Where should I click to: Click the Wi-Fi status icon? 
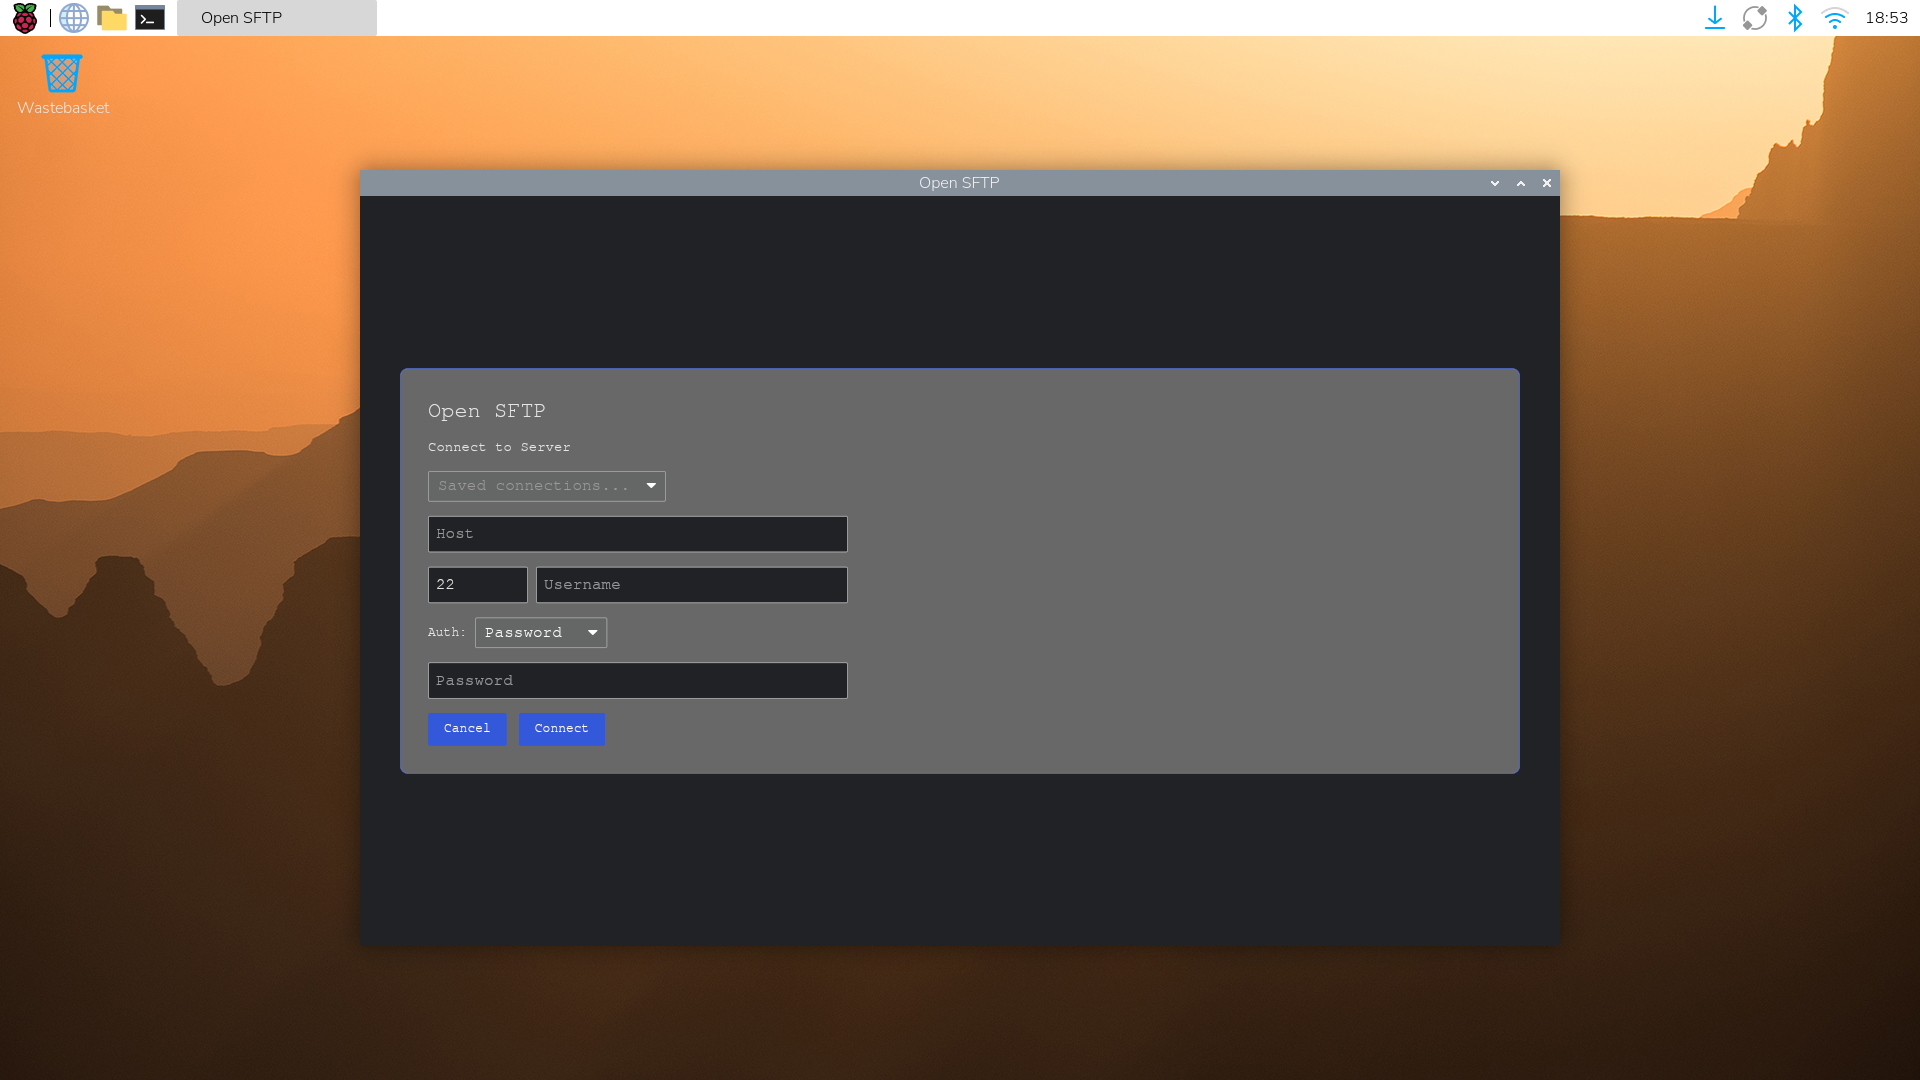click(x=1835, y=17)
